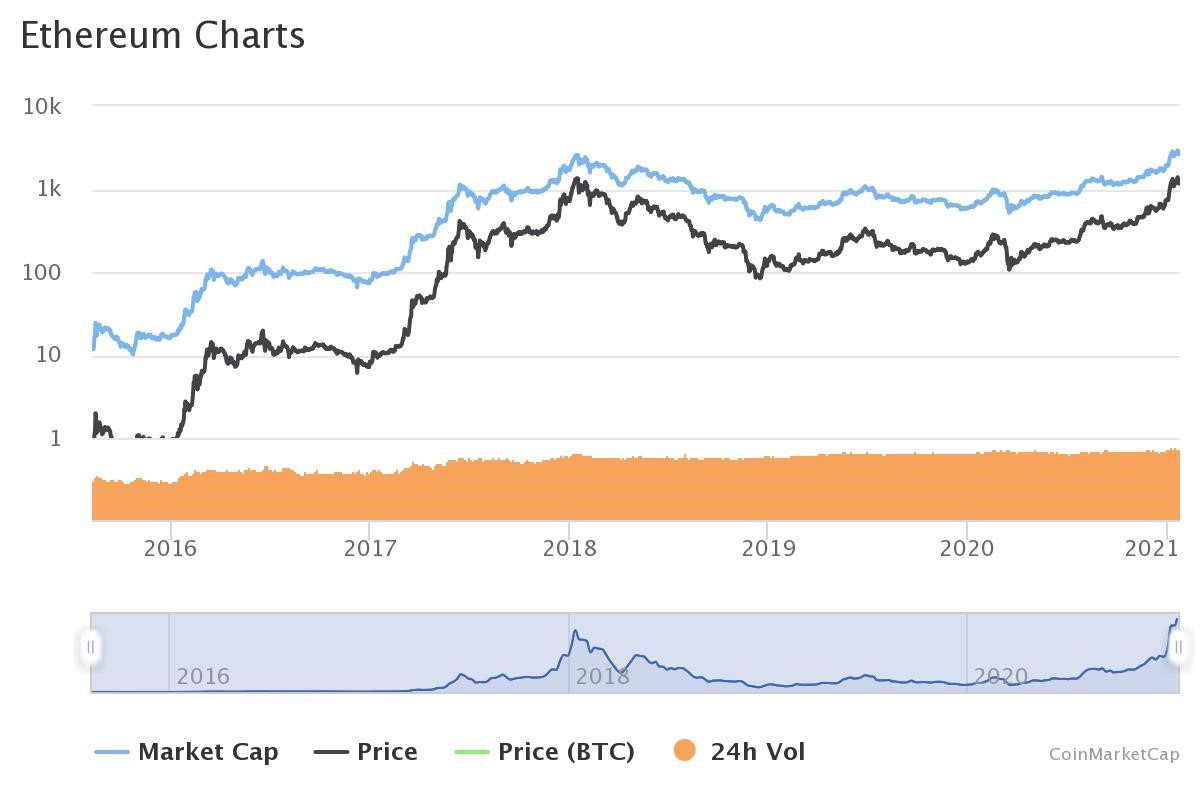Click the 2019 x-axis label
Image resolution: width=1200 pixels, height=800 pixels.
pyautogui.click(x=768, y=548)
